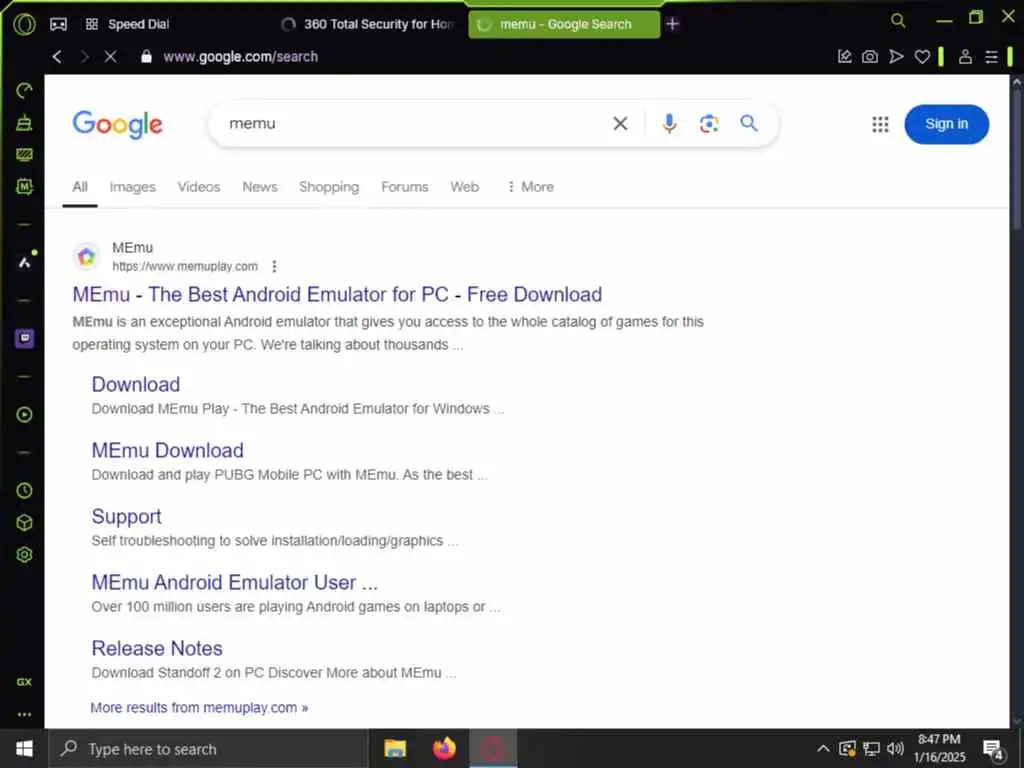
Task: Select the memu Google Search tab
Action: [564, 24]
